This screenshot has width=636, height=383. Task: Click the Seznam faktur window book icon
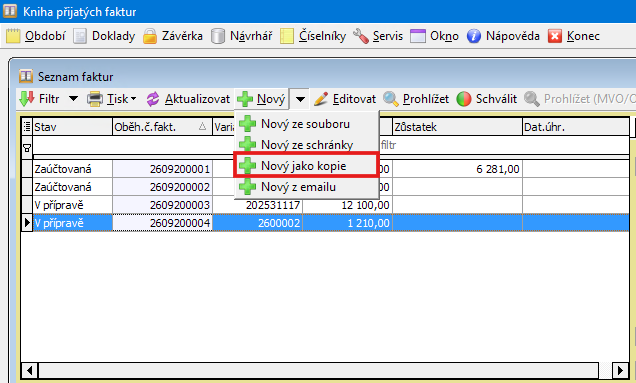pyautogui.click(x=26, y=76)
